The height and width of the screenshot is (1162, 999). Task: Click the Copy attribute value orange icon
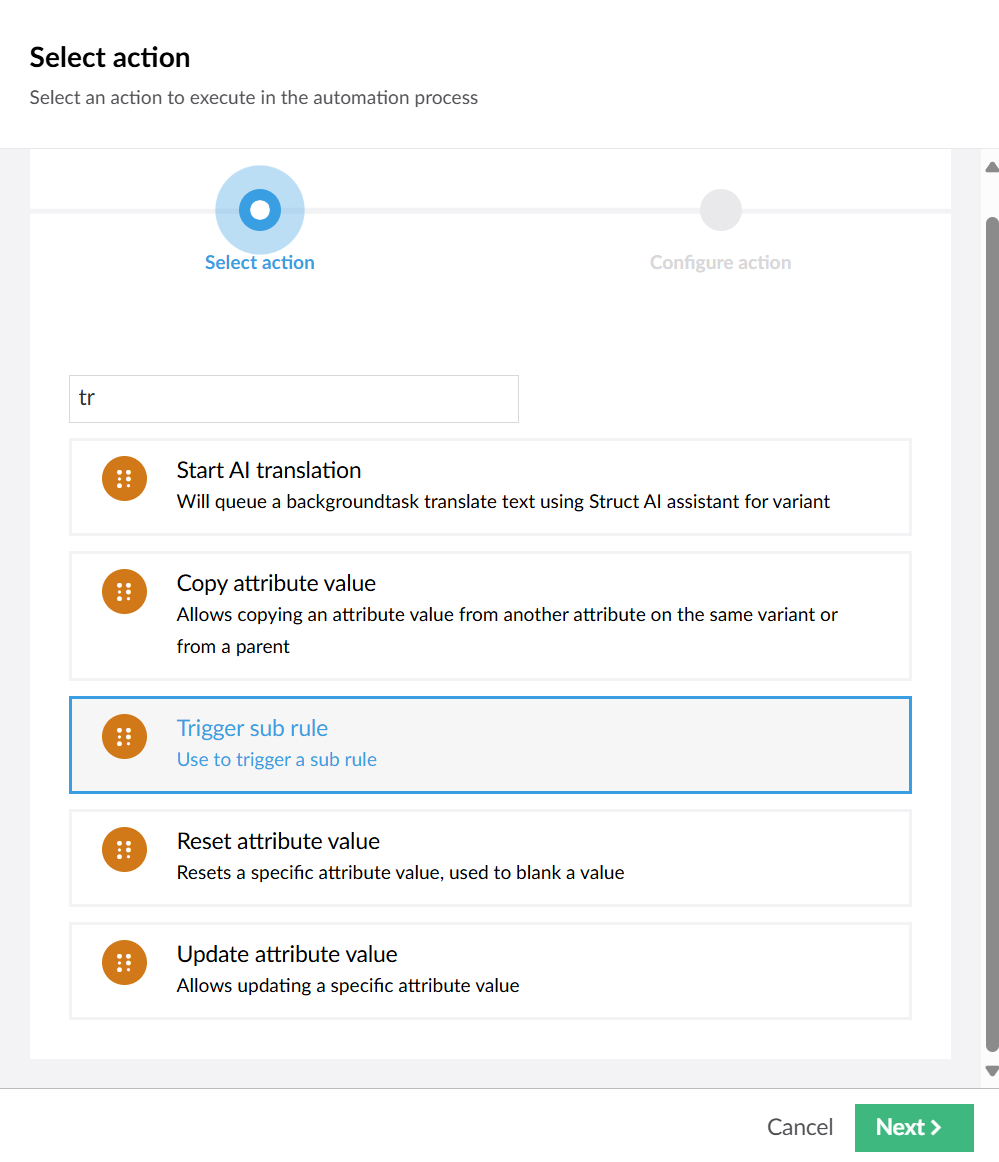(125, 591)
